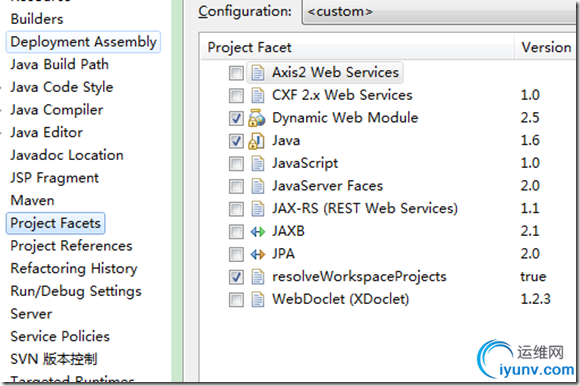Open Javadoc Location page
The width and height of the screenshot is (580, 386).
pos(67,155)
